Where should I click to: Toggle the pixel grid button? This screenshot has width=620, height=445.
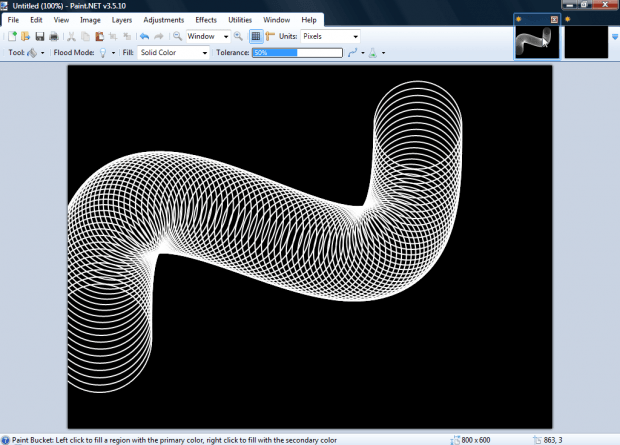[x=256, y=36]
